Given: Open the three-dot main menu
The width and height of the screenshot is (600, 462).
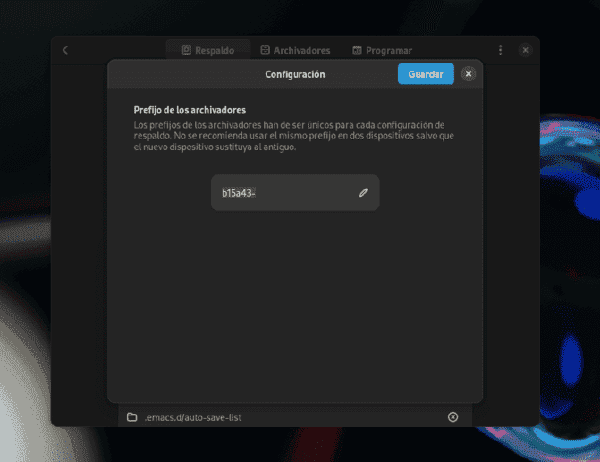Looking at the screenshot, I should pyautogui.click(x=501, y=50).
